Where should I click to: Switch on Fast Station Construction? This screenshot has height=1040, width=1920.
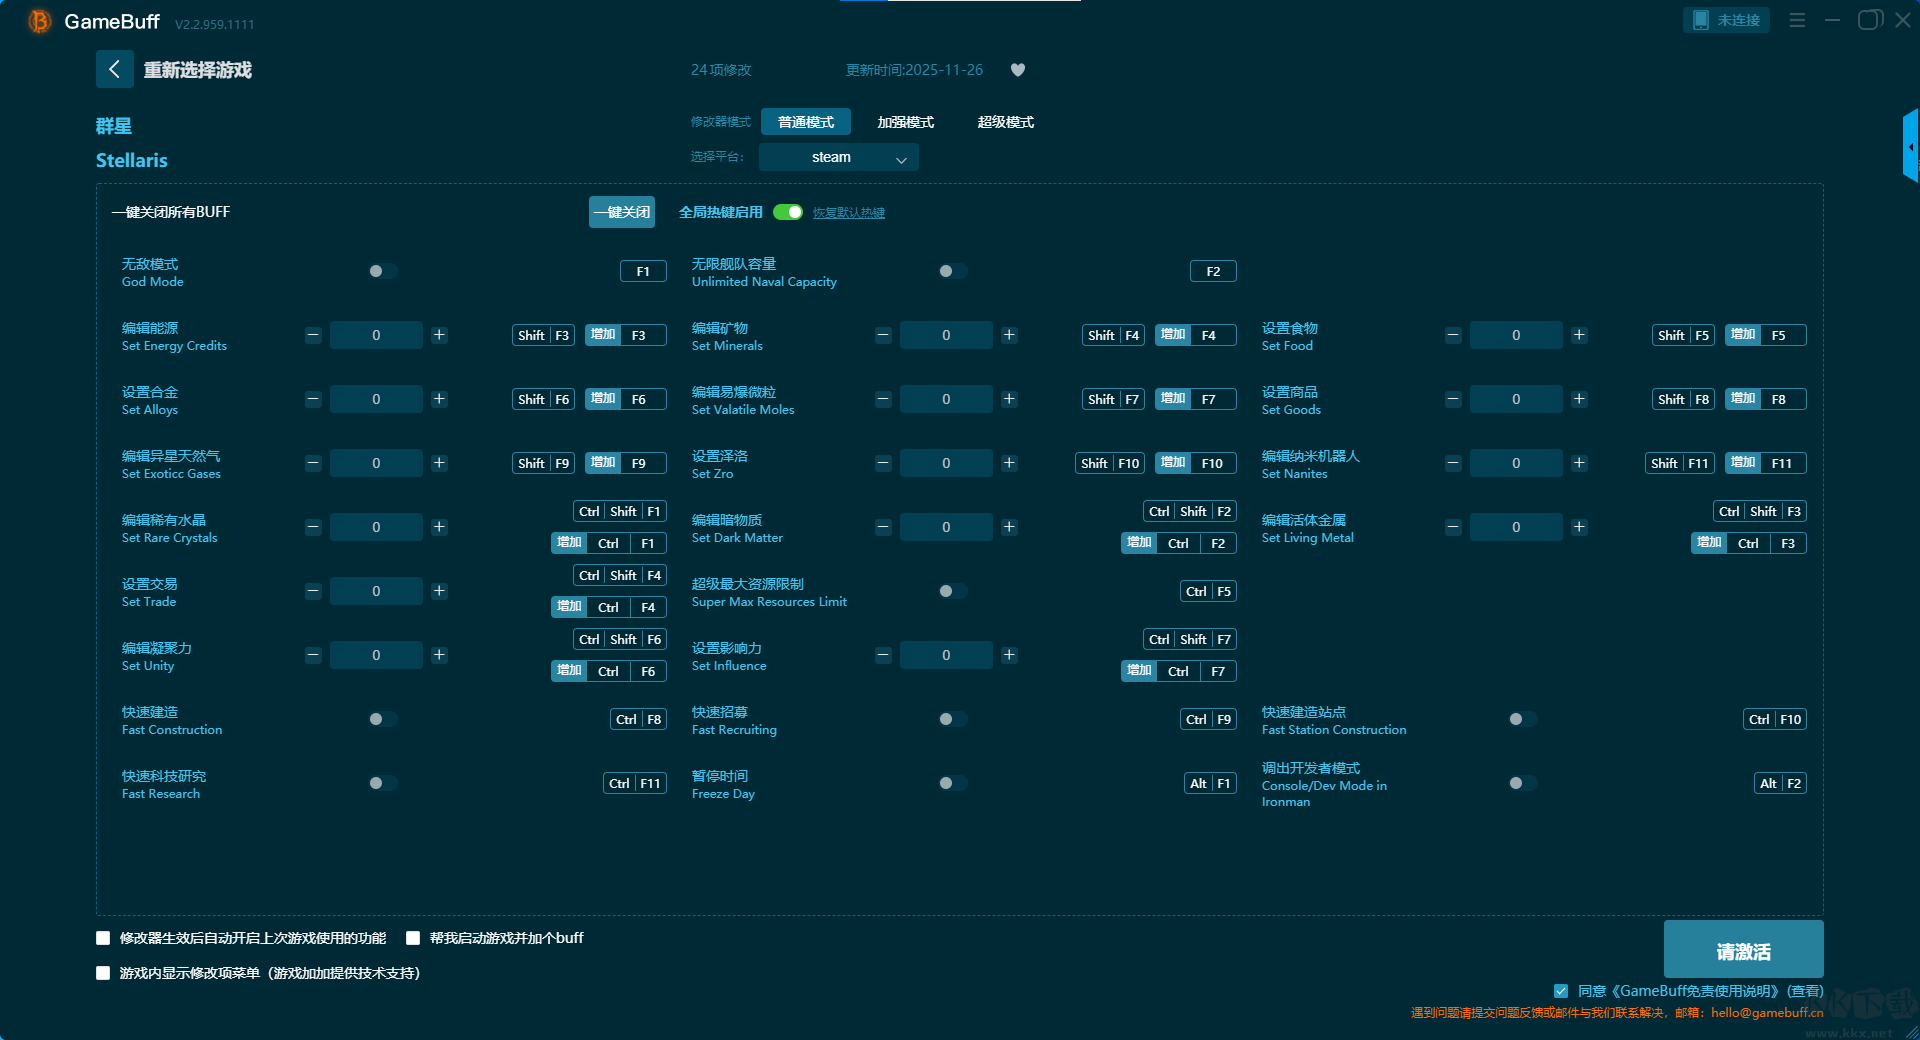coord(1522,719)
